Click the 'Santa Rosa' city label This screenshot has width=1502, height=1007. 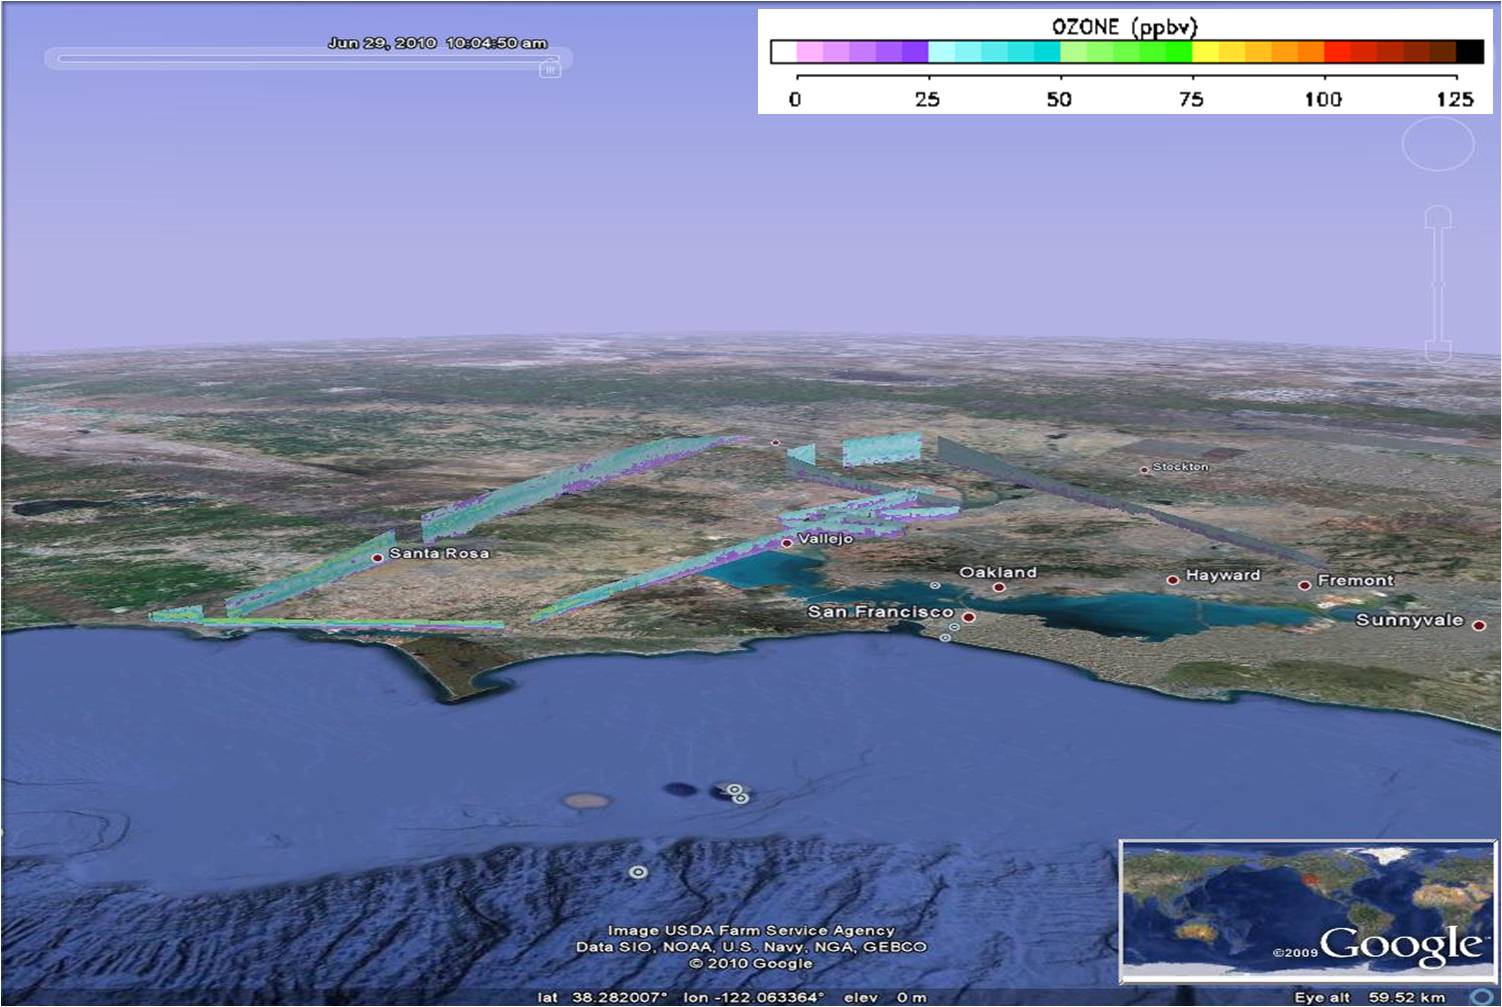pyautogui.click(x=439, y=553)
